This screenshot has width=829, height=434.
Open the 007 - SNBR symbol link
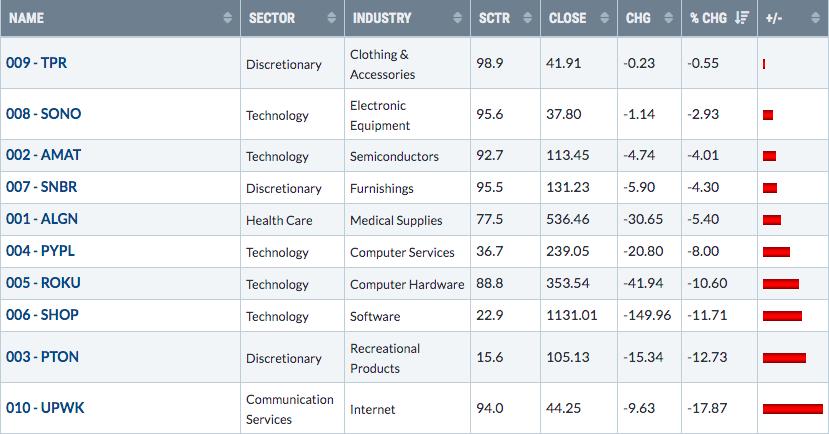42,187
